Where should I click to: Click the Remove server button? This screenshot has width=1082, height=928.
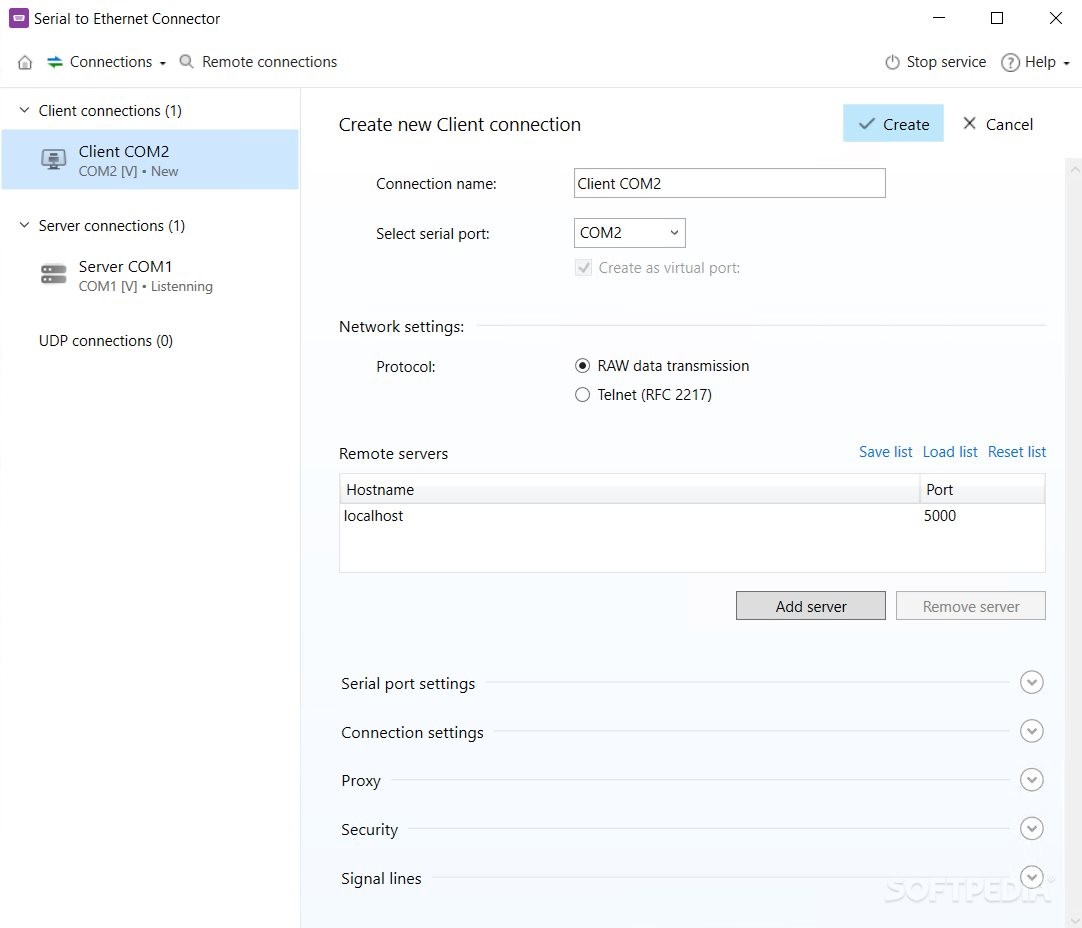971,606
